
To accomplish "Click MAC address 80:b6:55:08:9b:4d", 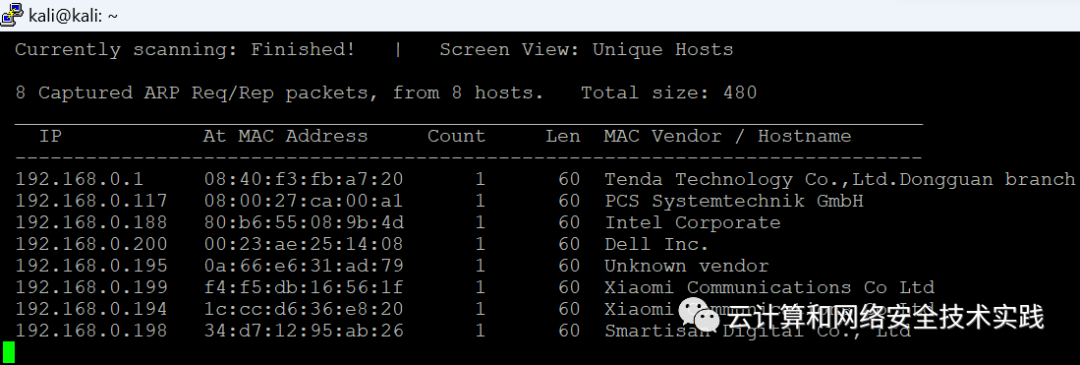I will click(x=304, y=222).
